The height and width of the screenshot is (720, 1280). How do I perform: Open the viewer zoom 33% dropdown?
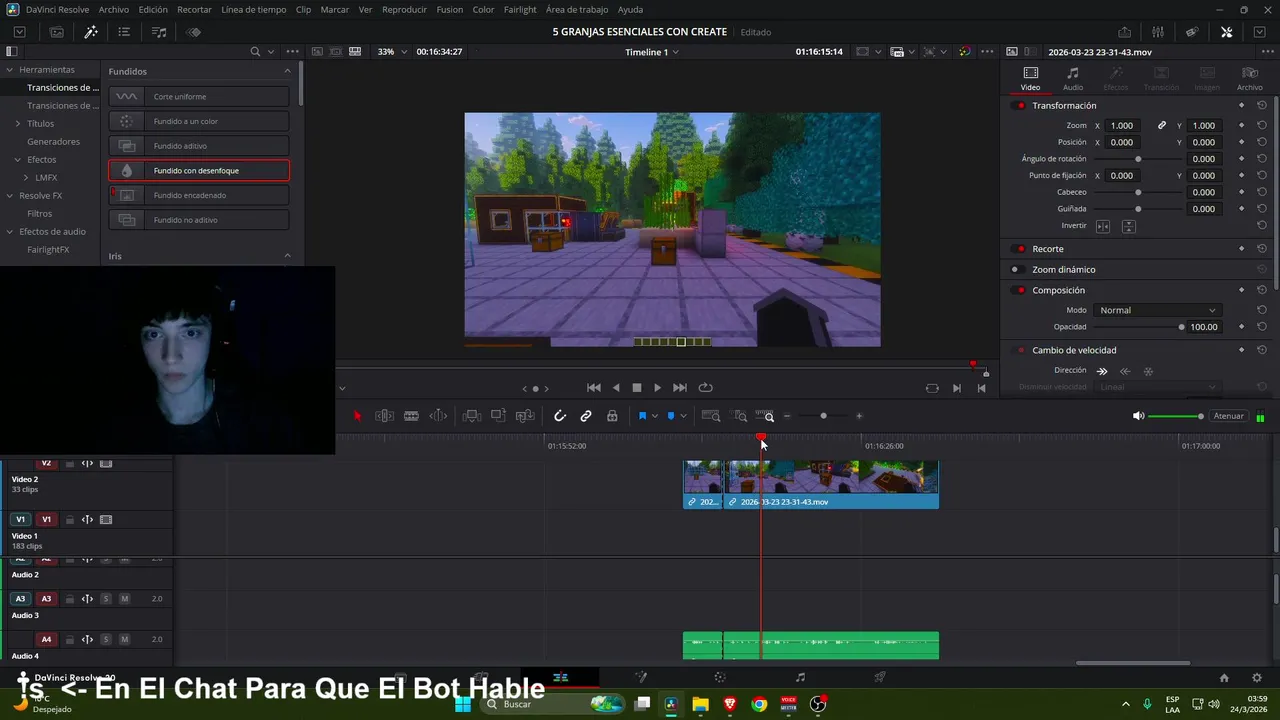point(391,52)
